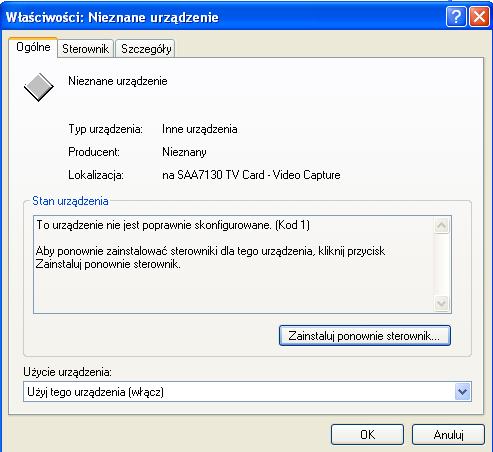Confirm with the OK button
The image size is (493, 452).
click(x=367, y=435)
